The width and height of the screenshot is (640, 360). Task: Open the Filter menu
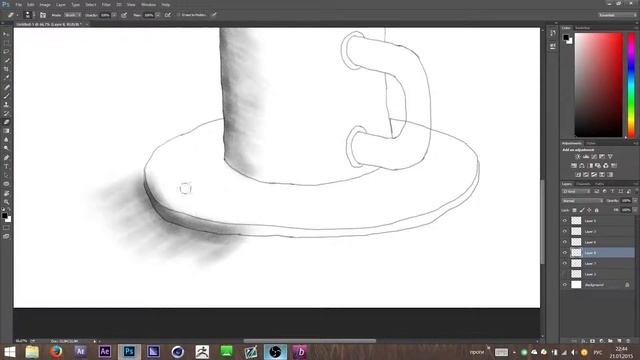pyautogui.click(x=106, y=4)
